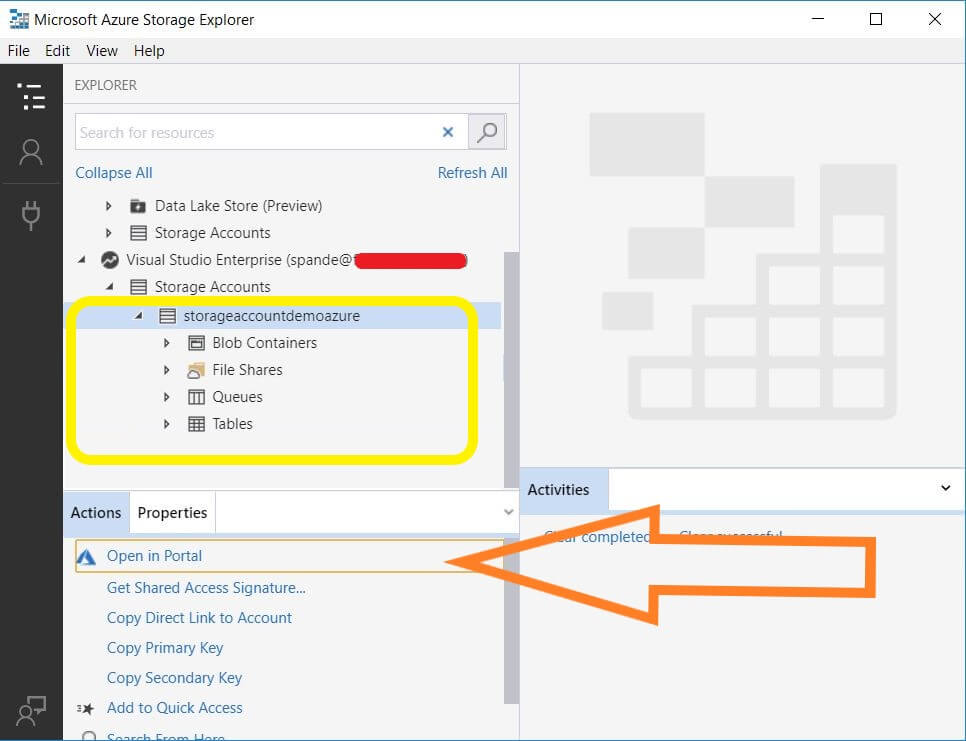Screen dimensions: 966x741
Task: Collapse the Actions/Properties panel chevron
Action: [508, 512]
